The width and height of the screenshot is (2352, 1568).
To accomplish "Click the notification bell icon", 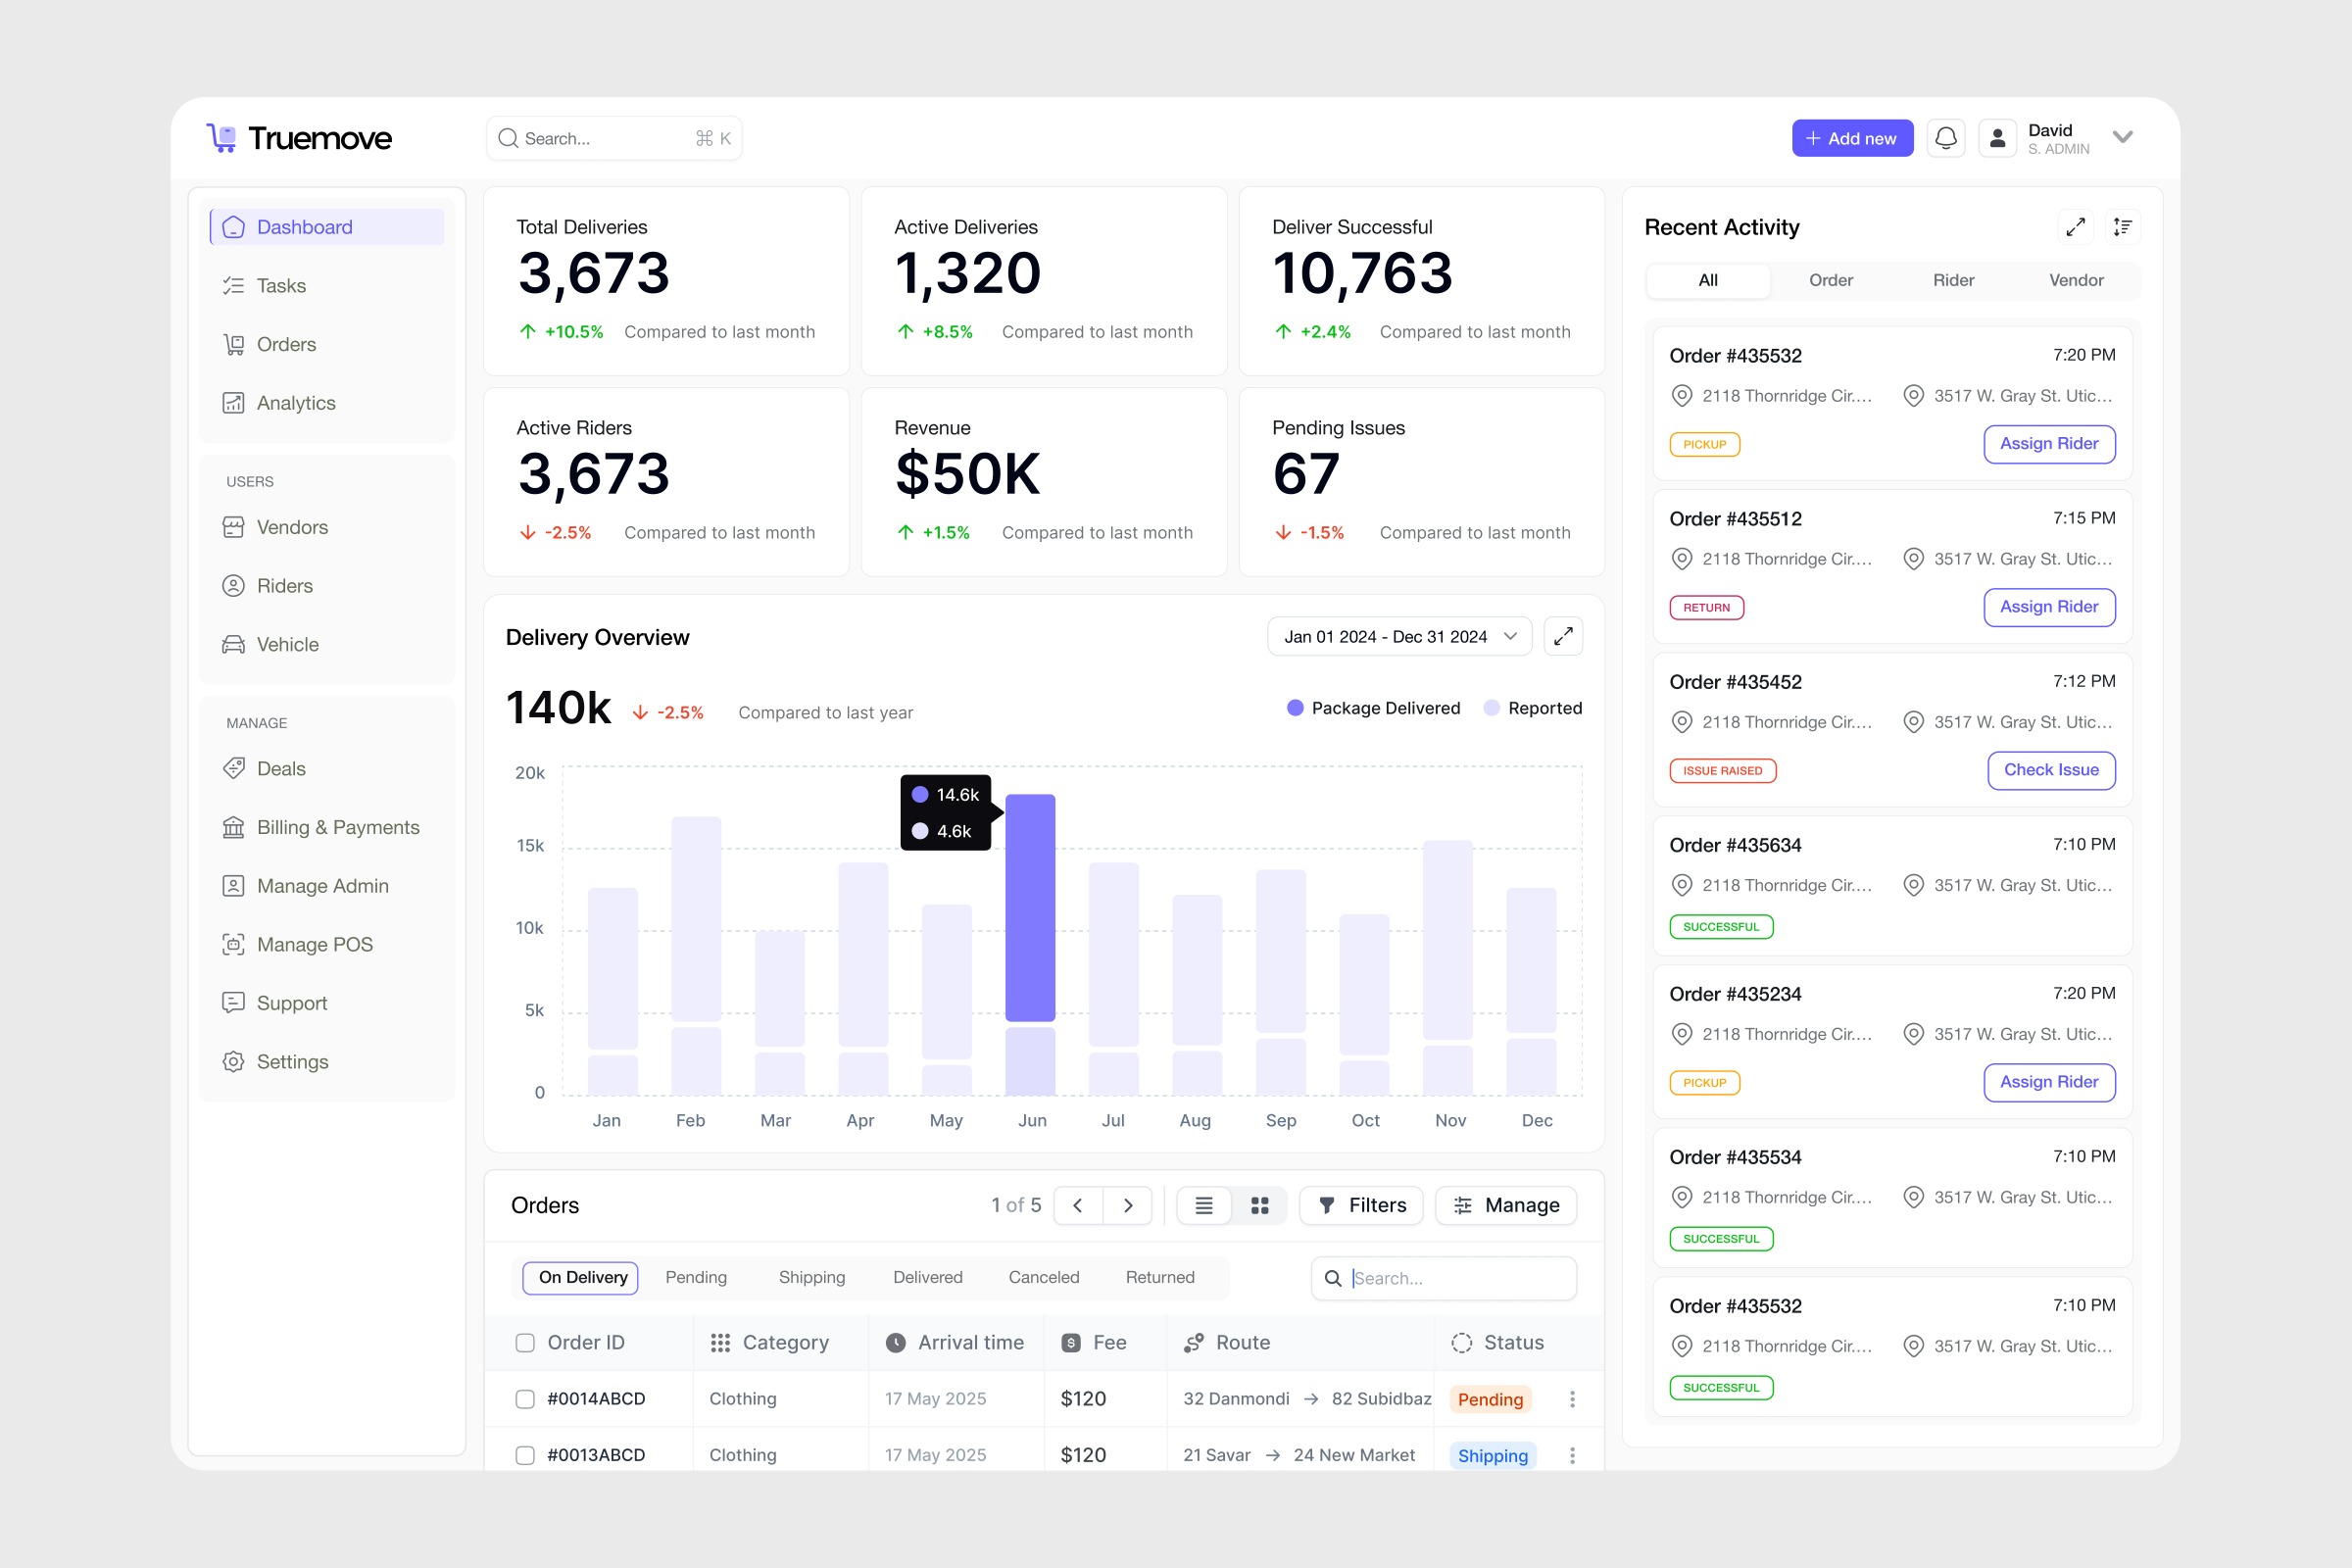I will (1945, 138).
